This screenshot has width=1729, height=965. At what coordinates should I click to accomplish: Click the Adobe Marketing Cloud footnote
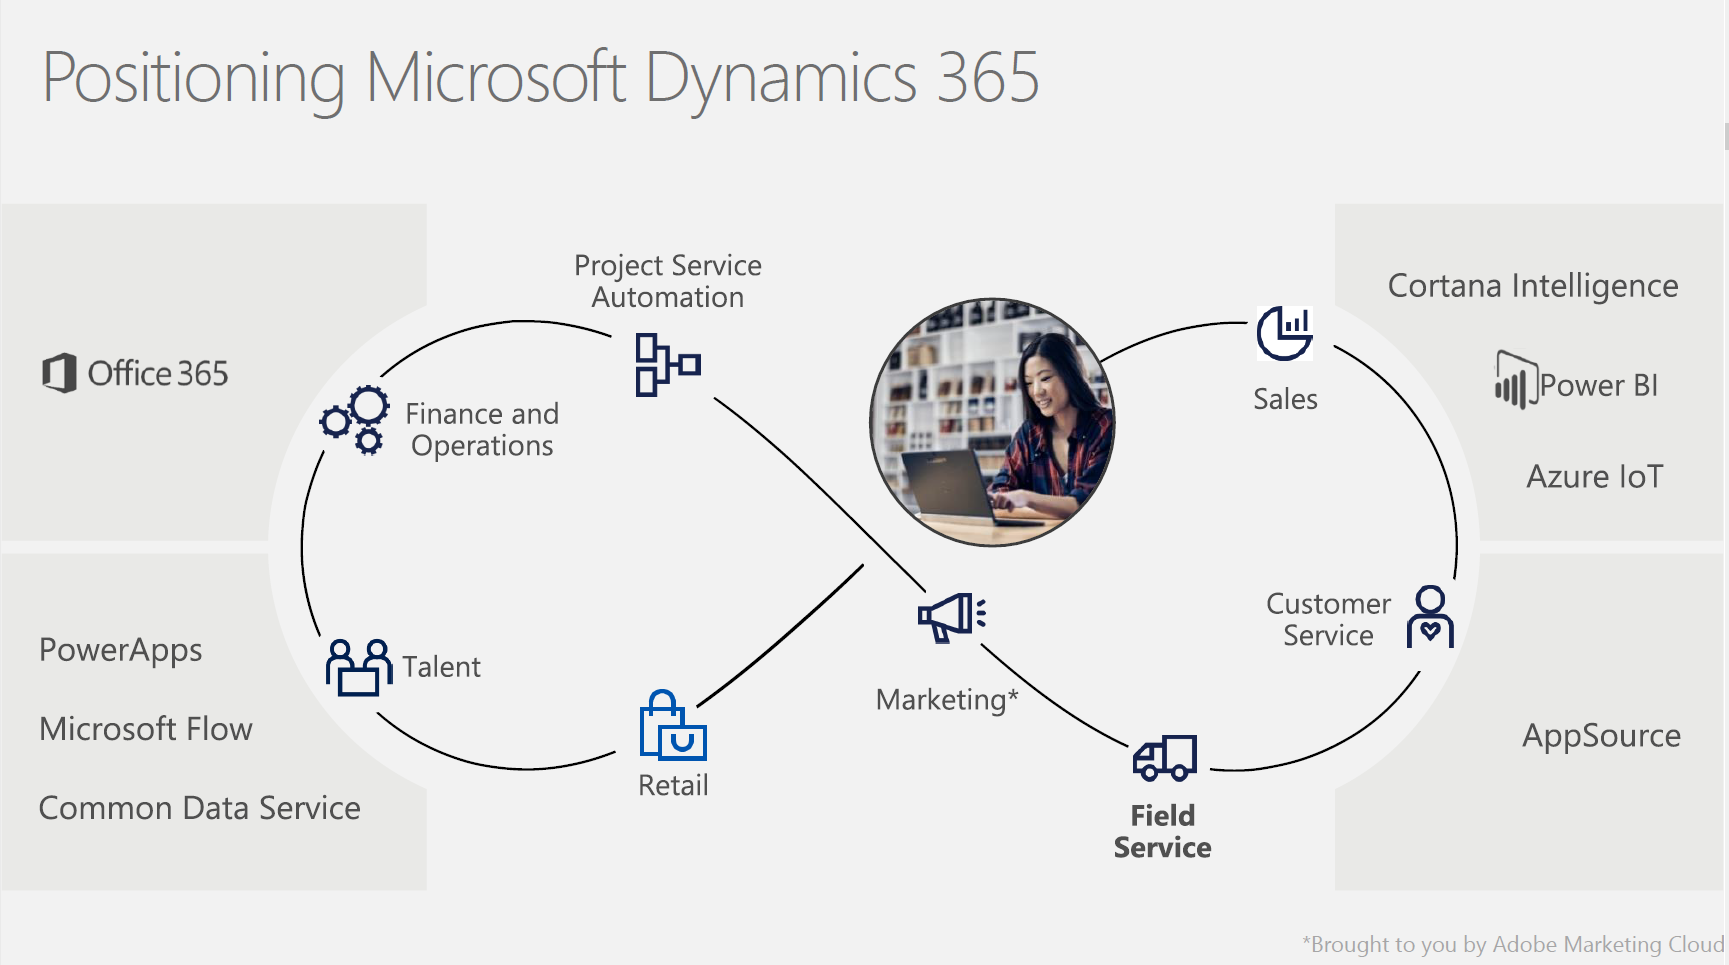[1512, 944]
